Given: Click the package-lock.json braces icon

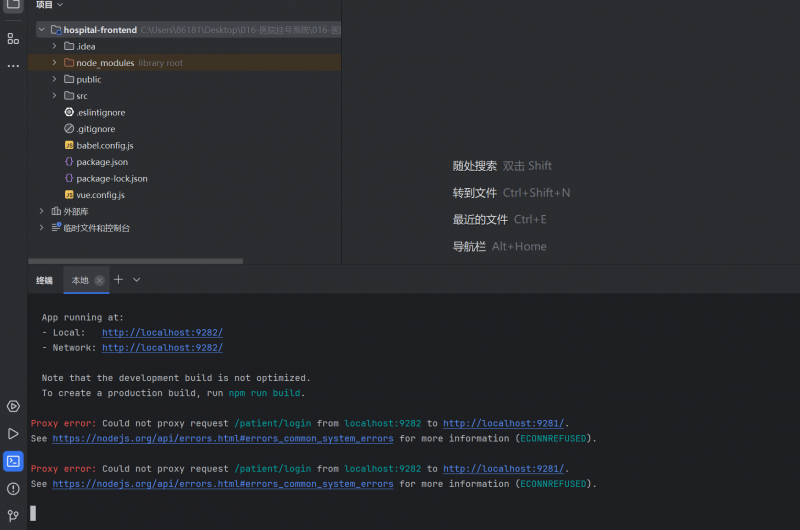Looking at the screenshot, I should (69, 178).
